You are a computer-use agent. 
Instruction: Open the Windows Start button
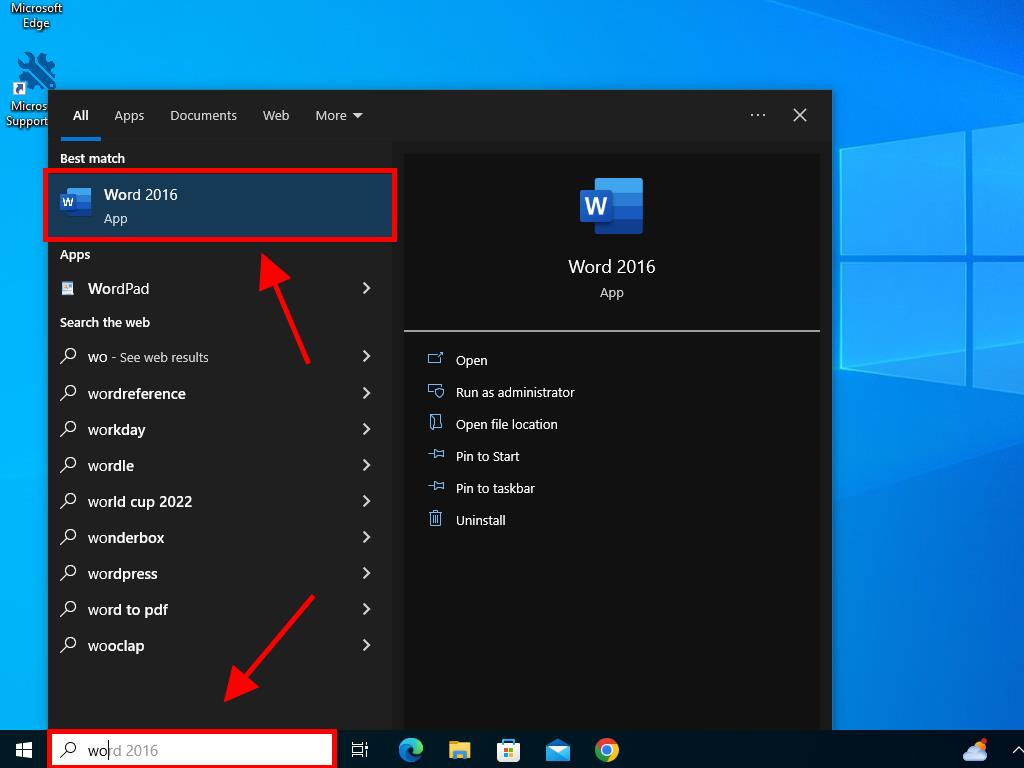click(x=24, y=750)
